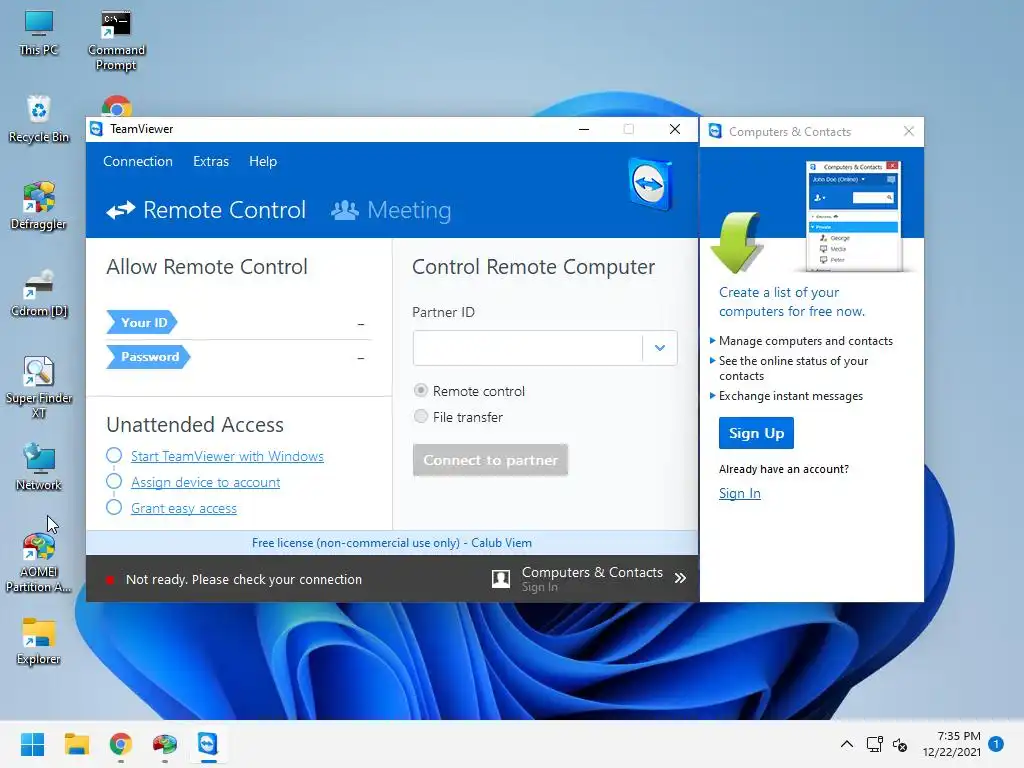Click the network tray icon
Viewport: 1024px width, 768px height.
[874, 744]
